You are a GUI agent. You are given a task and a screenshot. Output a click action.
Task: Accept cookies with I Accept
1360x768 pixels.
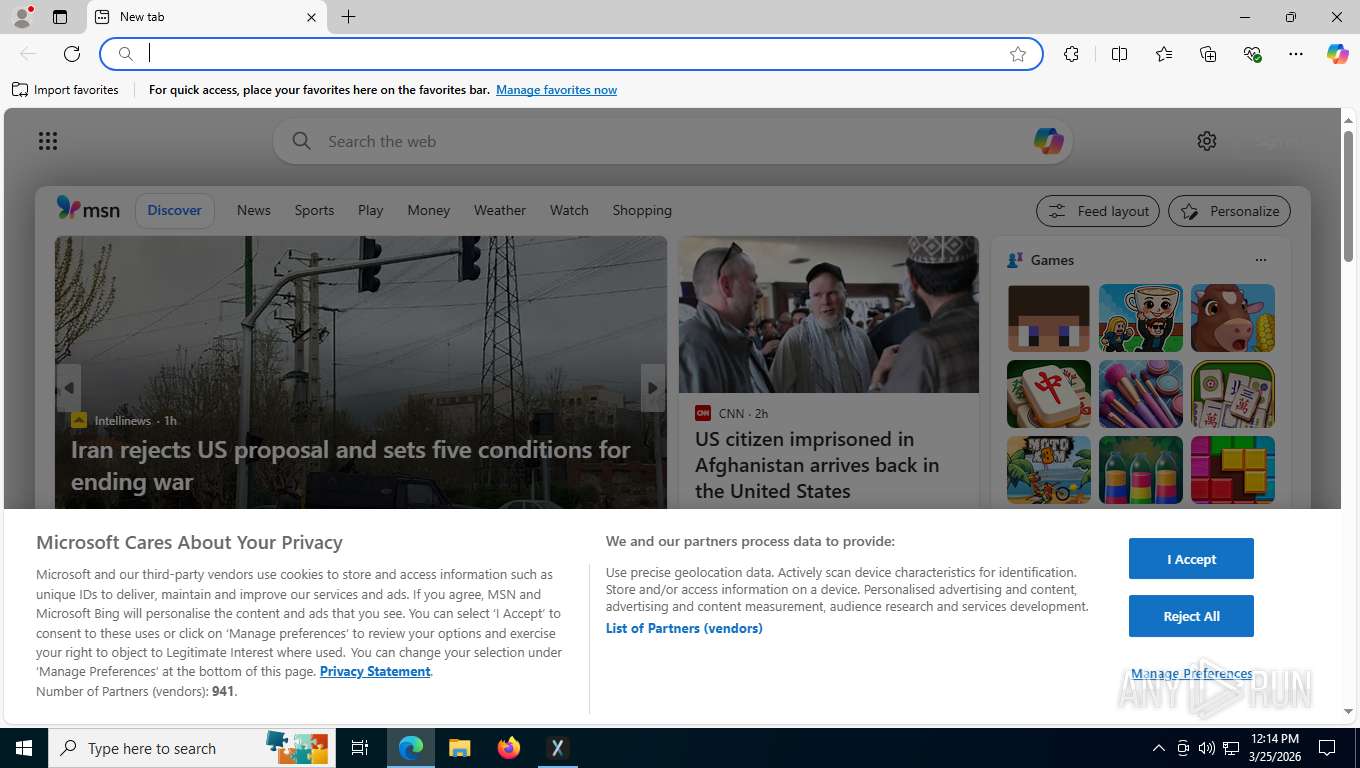point(1191,559)
